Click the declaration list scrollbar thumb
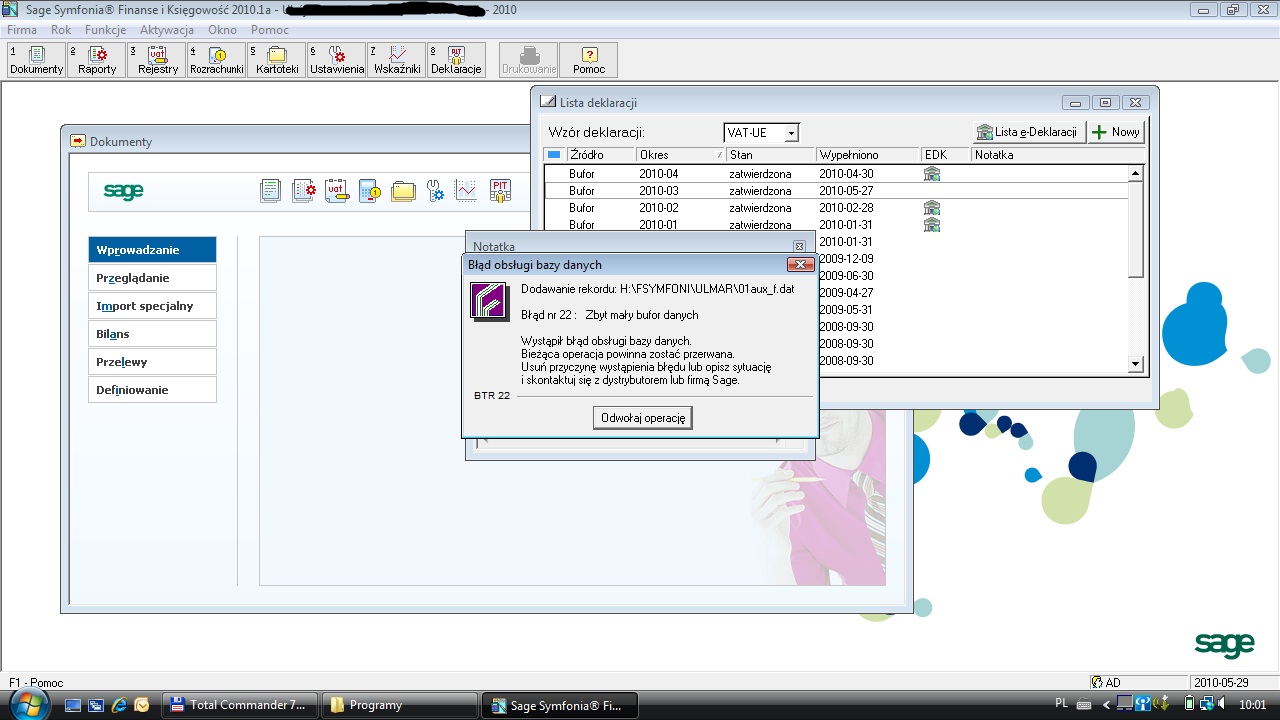The width and height of the screenshot is (1280, 720). [x=1135, y=229]
